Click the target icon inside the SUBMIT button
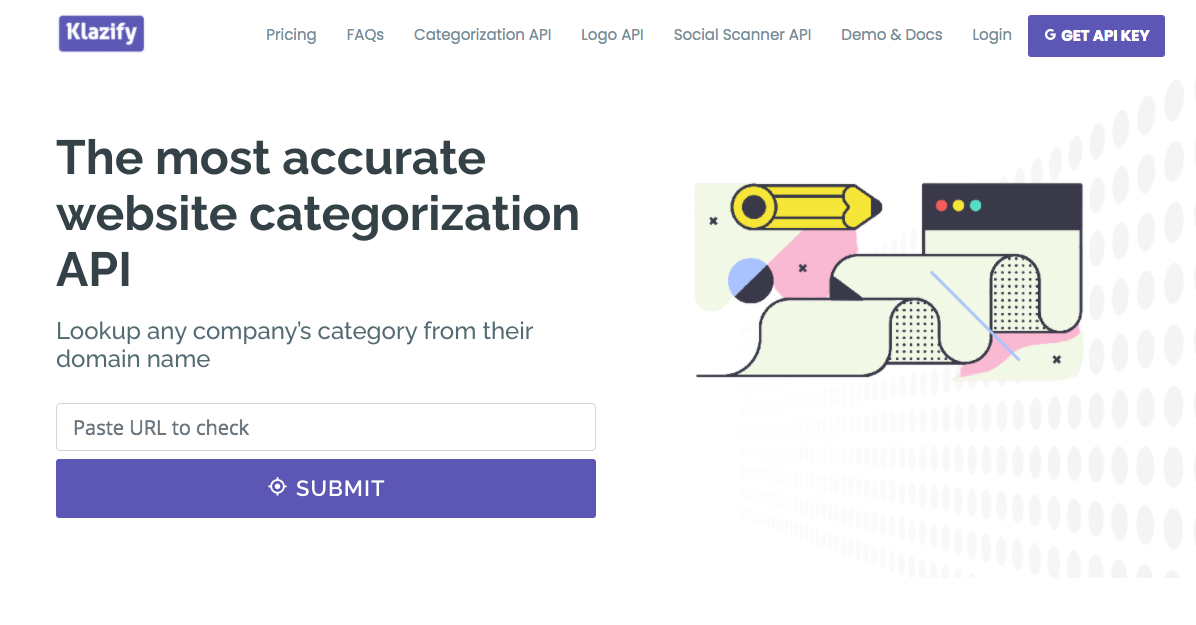1196x625 pixels. [275, 488]
